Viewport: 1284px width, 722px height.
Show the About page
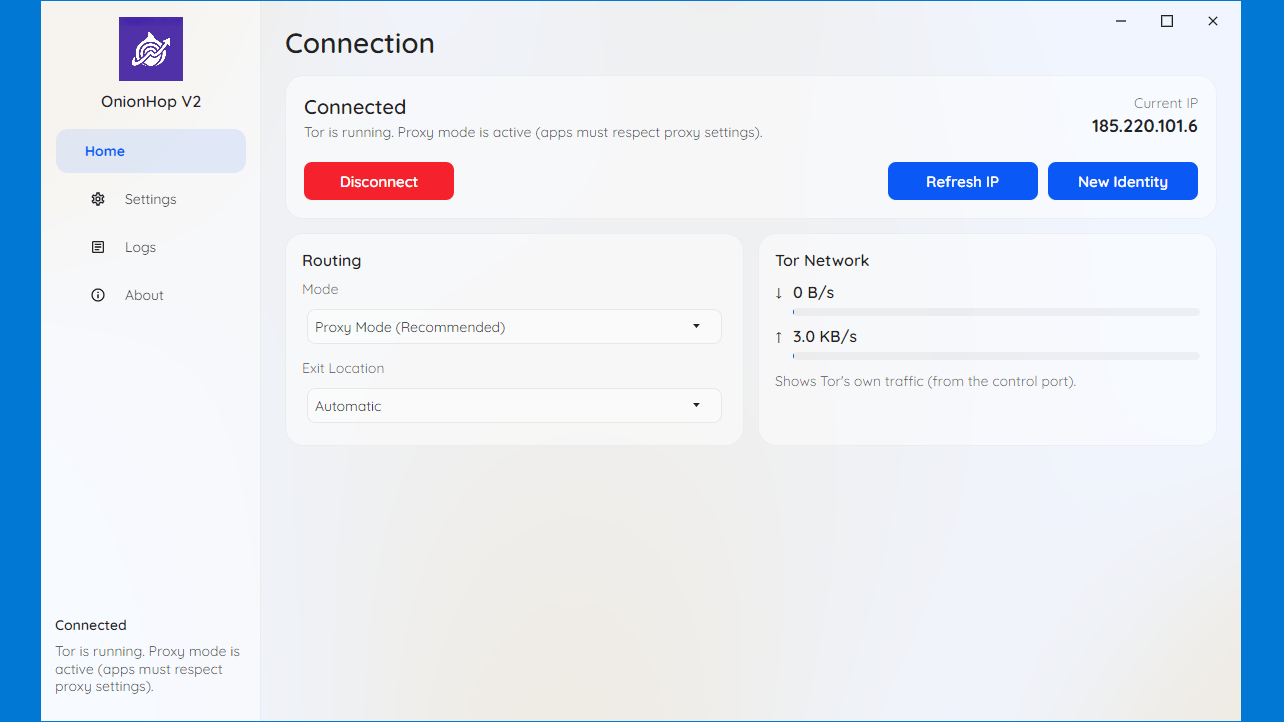pos(144,295)
